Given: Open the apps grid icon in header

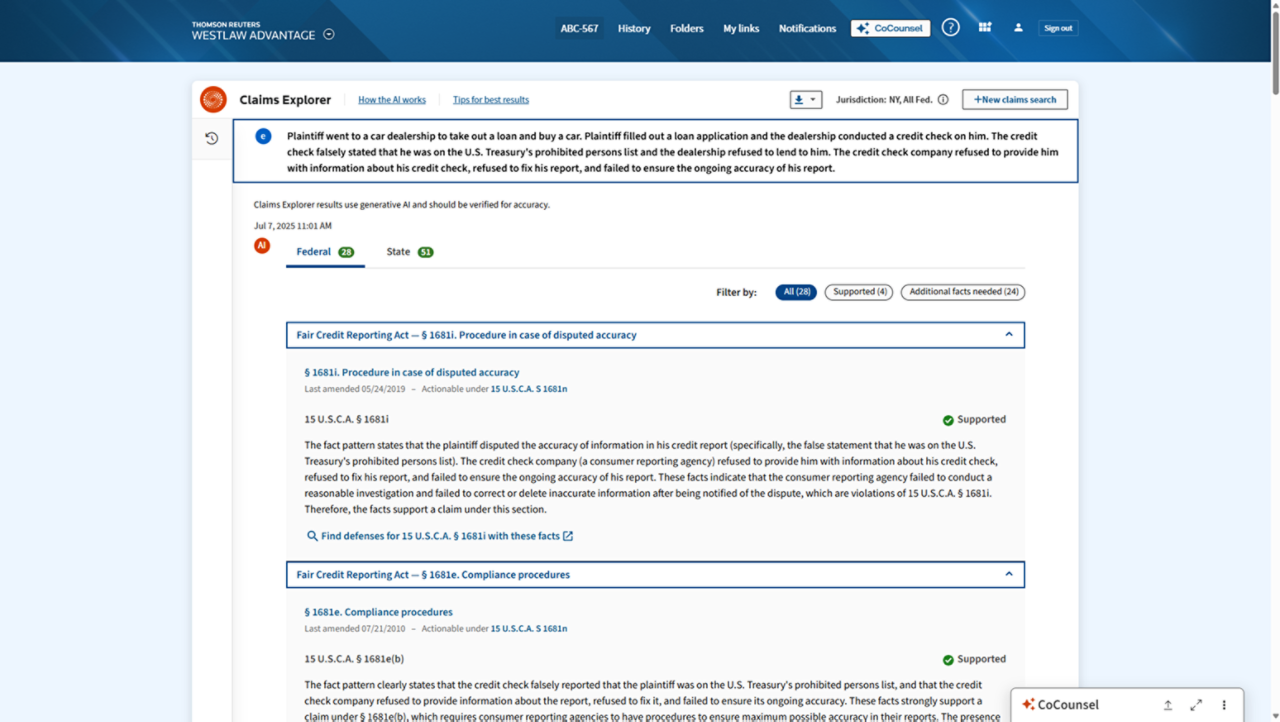Looking at the screenshot, I should (x=985, y=28).
